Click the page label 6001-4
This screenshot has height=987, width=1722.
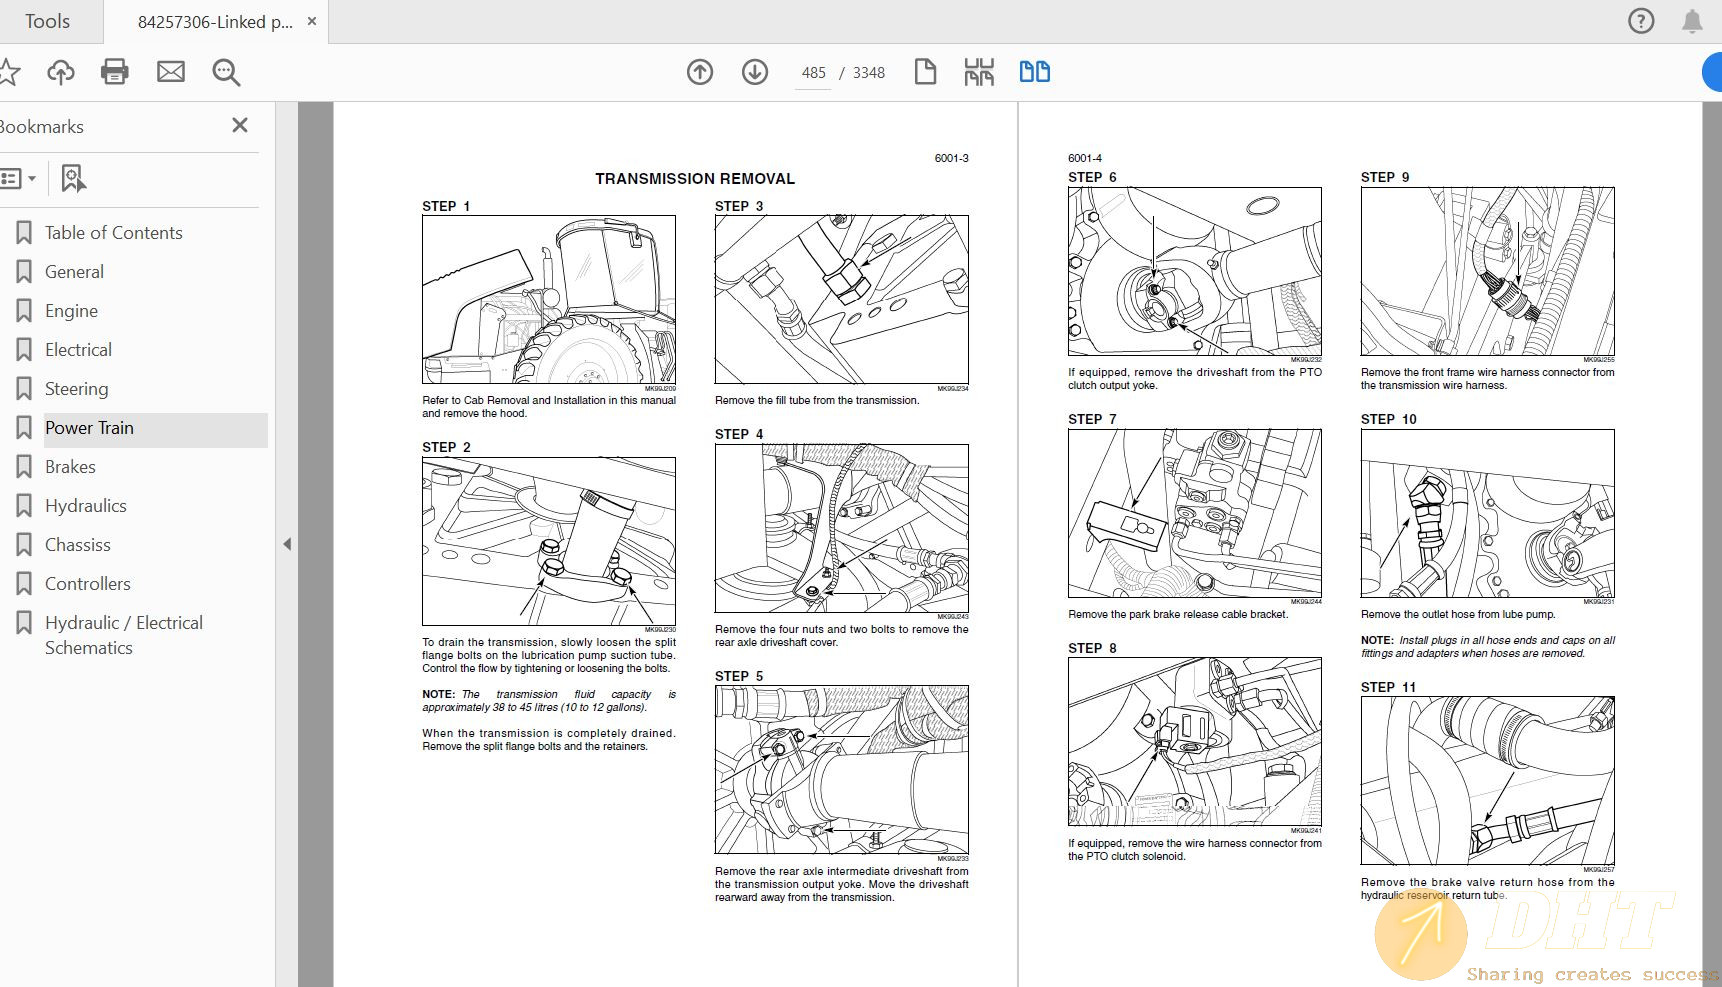(x=1085, y=158)
